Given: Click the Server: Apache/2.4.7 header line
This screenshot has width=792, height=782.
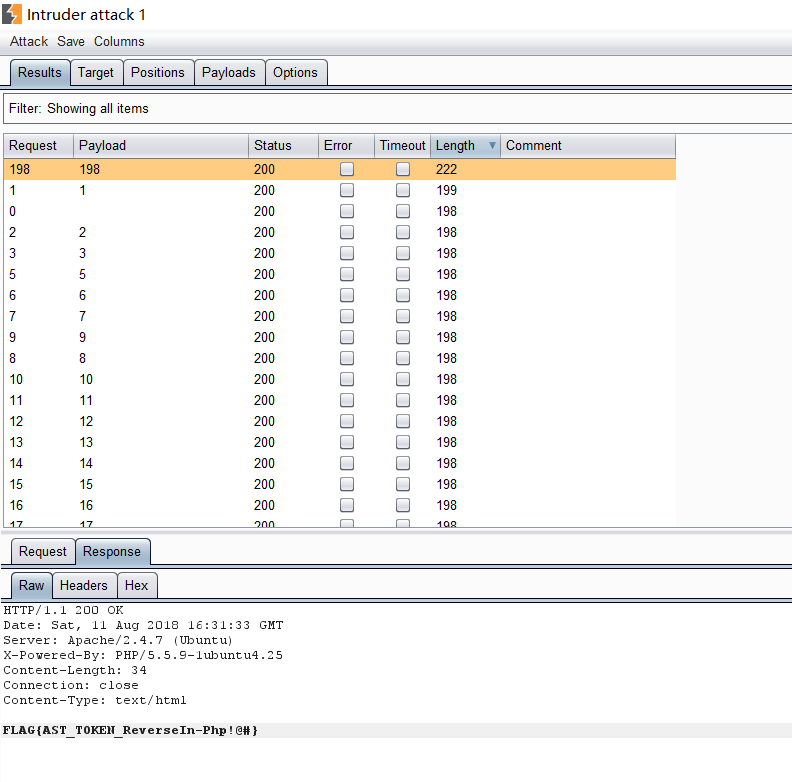Looking at the screenshot, I should coord(118,641).
